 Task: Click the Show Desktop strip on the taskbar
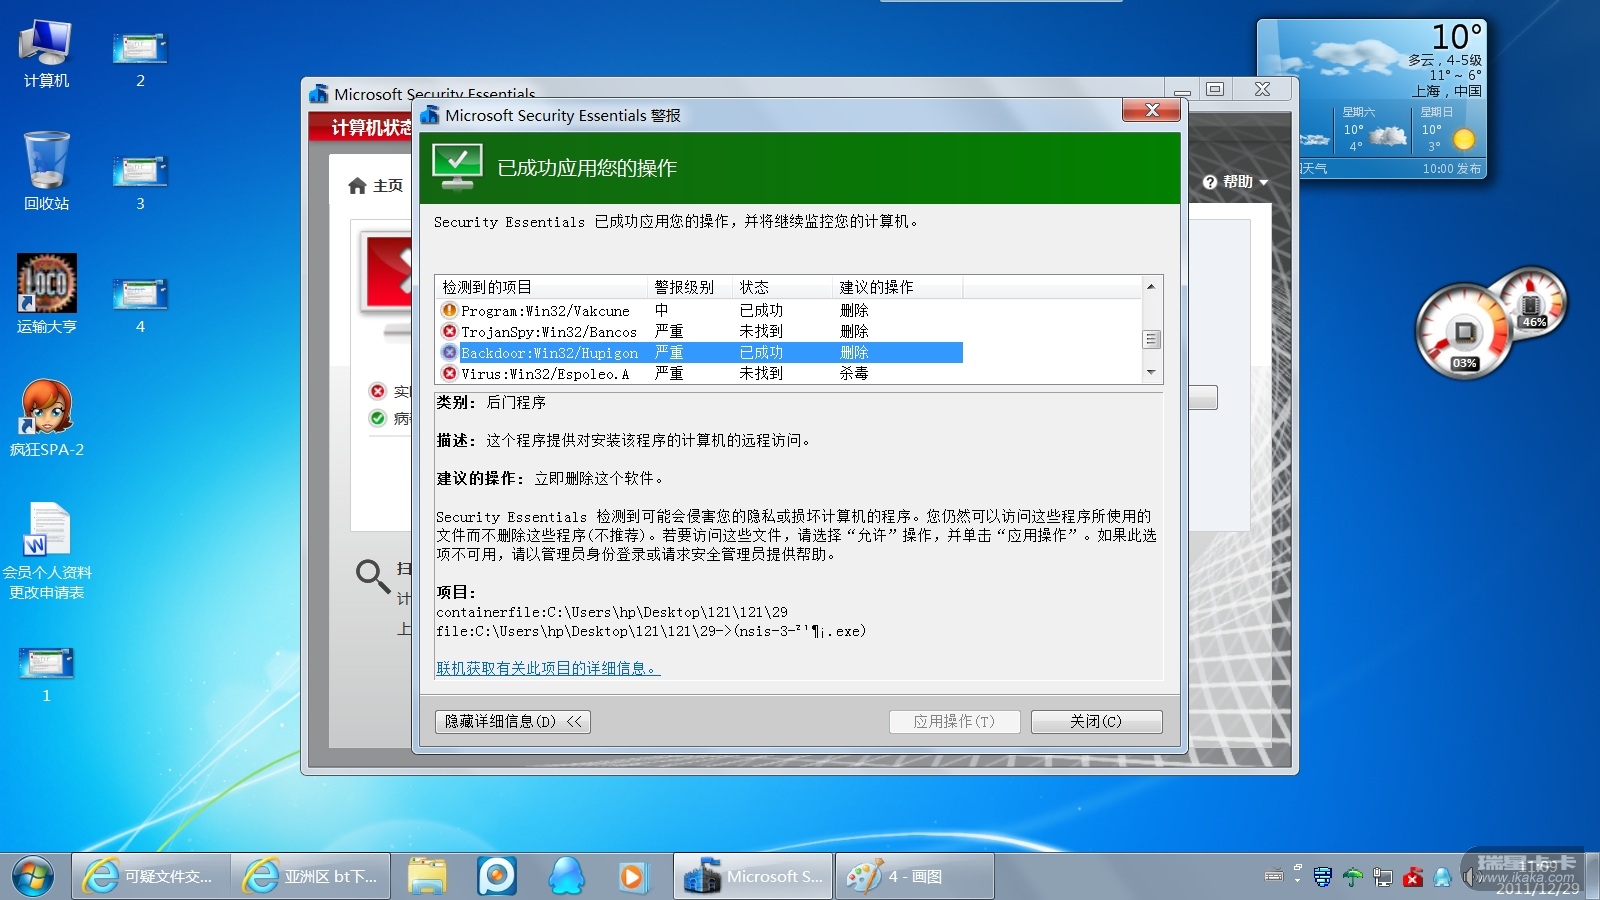click(1592, 876)
